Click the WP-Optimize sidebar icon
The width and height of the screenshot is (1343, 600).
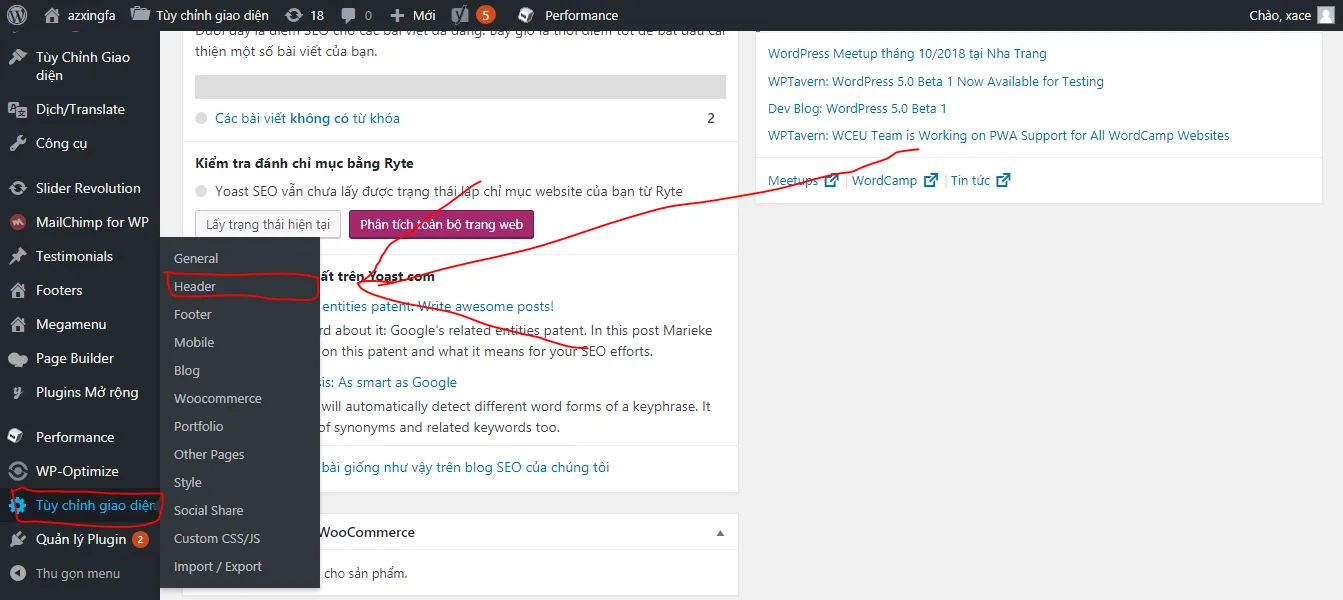(x=17, y=471)
